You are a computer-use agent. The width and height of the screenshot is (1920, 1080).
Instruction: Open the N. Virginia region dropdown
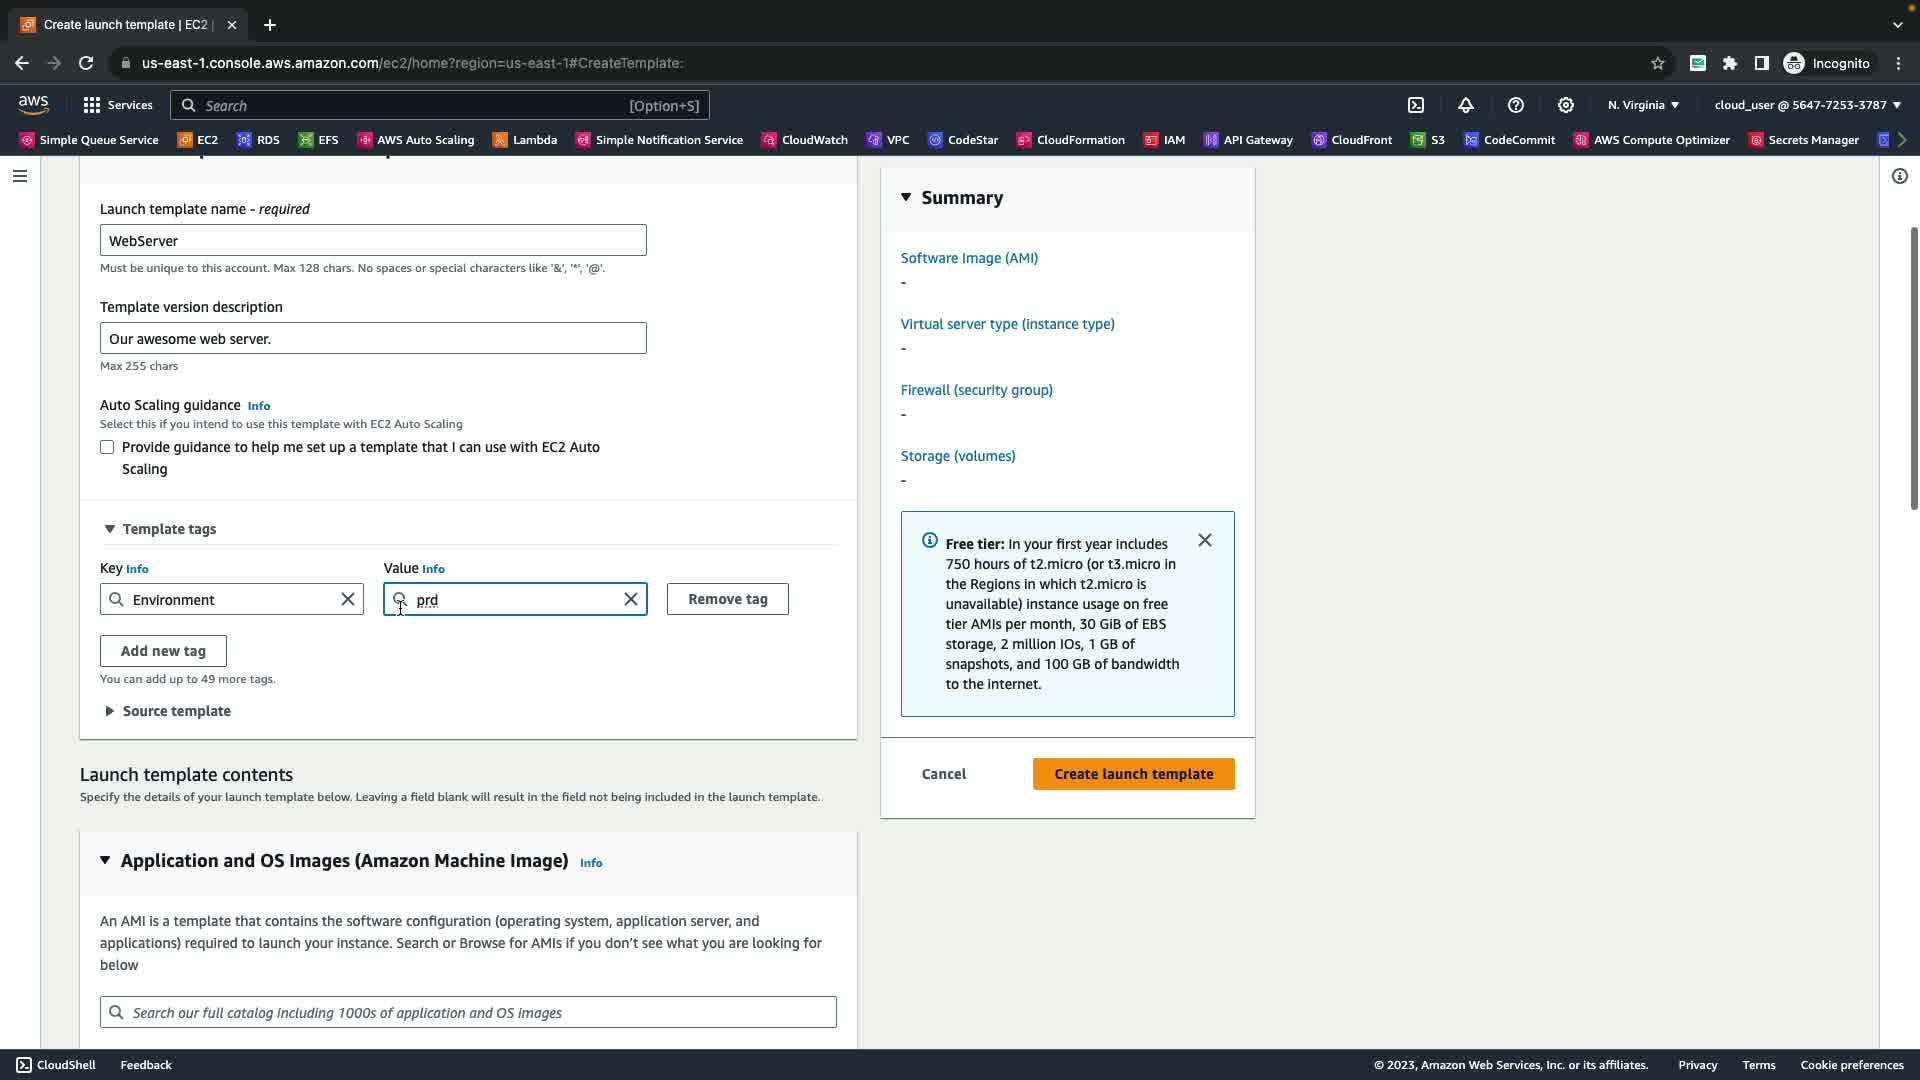[1643, 105]
